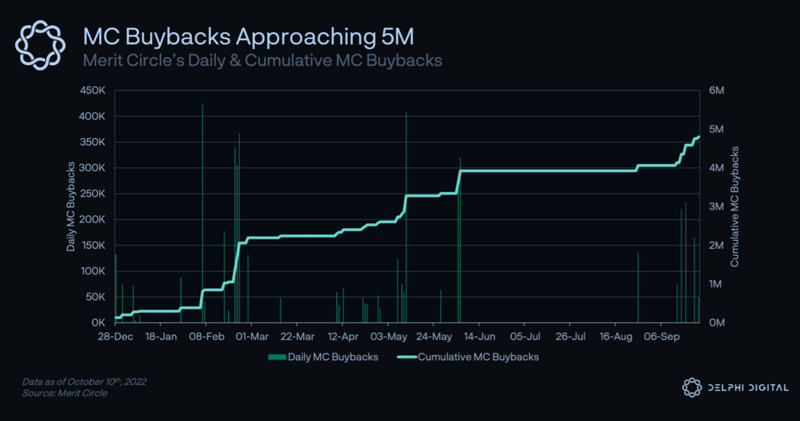Click the DELPHI DIGITAL wordmark text
Viewport: 800px width, 421px height.
744,387
